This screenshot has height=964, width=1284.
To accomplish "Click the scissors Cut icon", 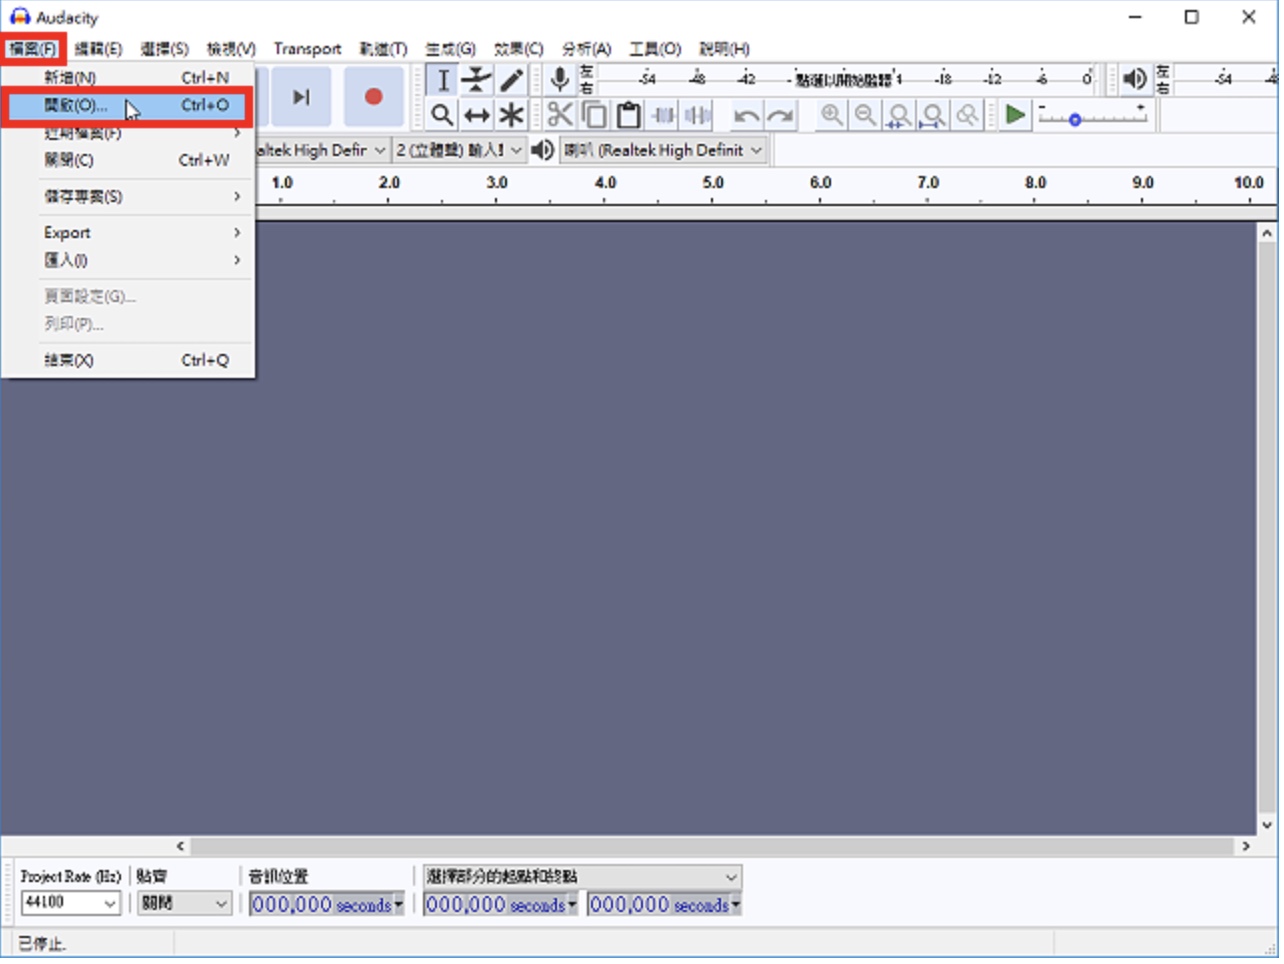I will (x=560, y=115).
